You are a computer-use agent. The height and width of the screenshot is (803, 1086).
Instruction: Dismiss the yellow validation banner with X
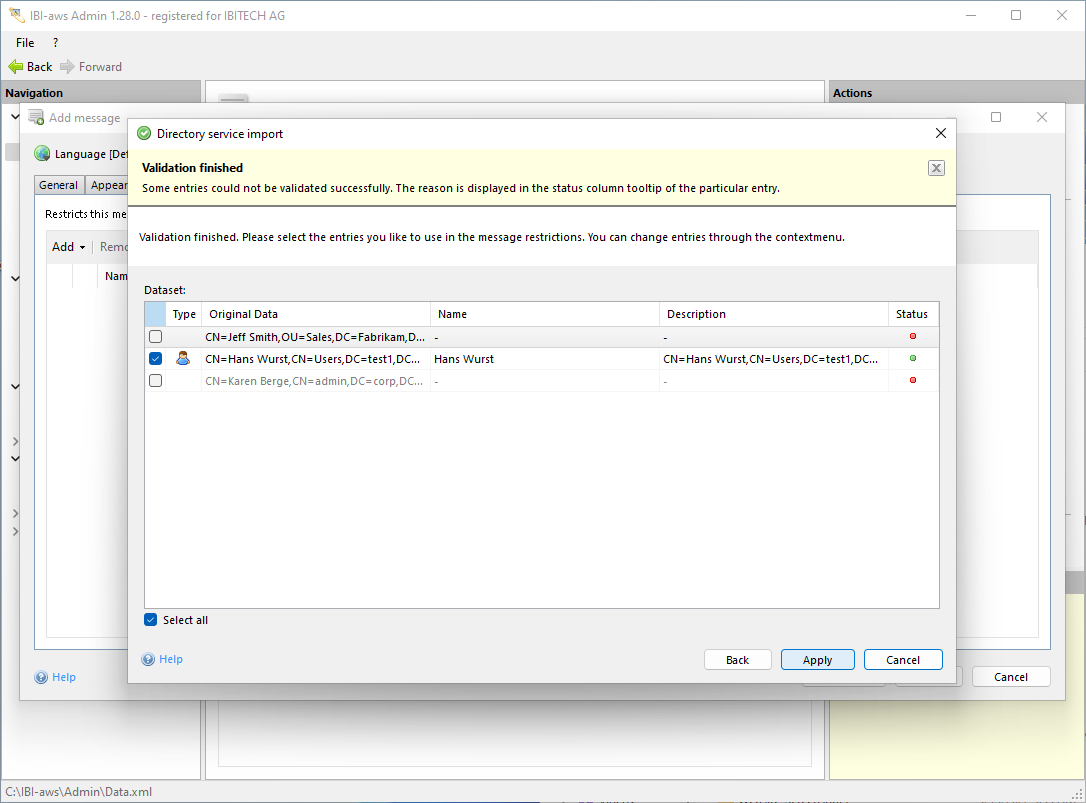[x=936, y=168]
